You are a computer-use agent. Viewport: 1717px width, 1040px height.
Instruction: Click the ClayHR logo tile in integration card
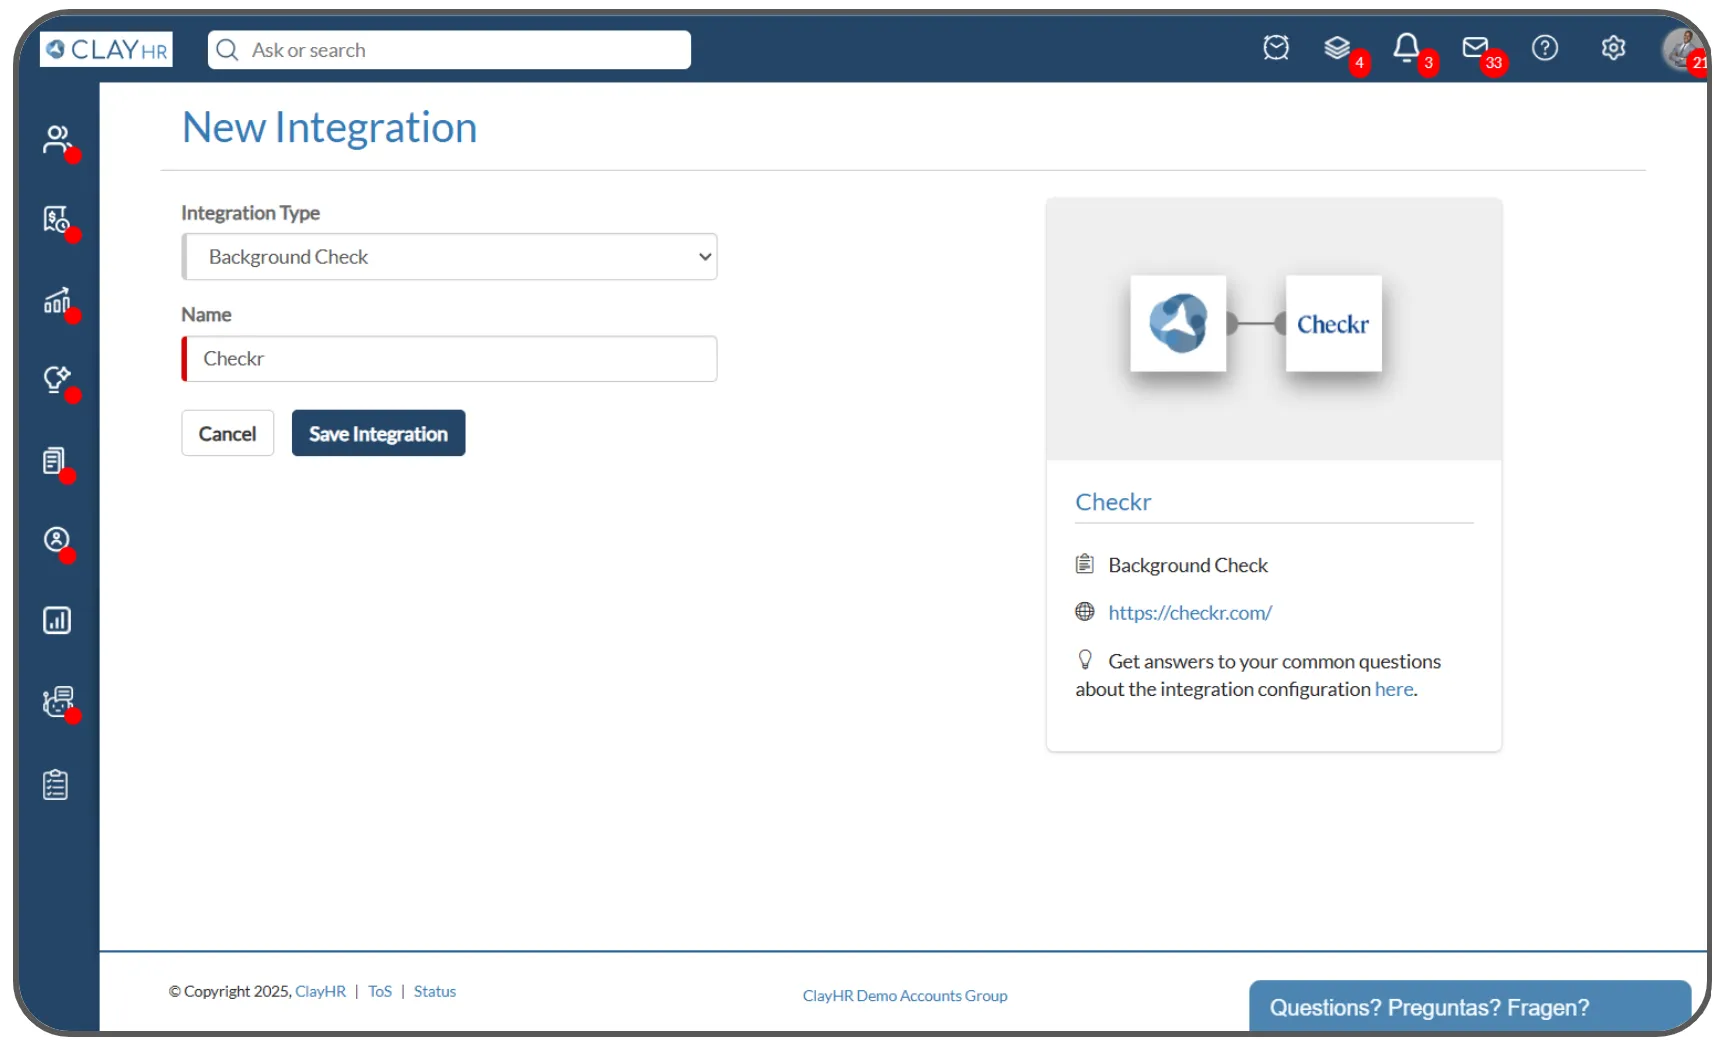click(1178, 323)
